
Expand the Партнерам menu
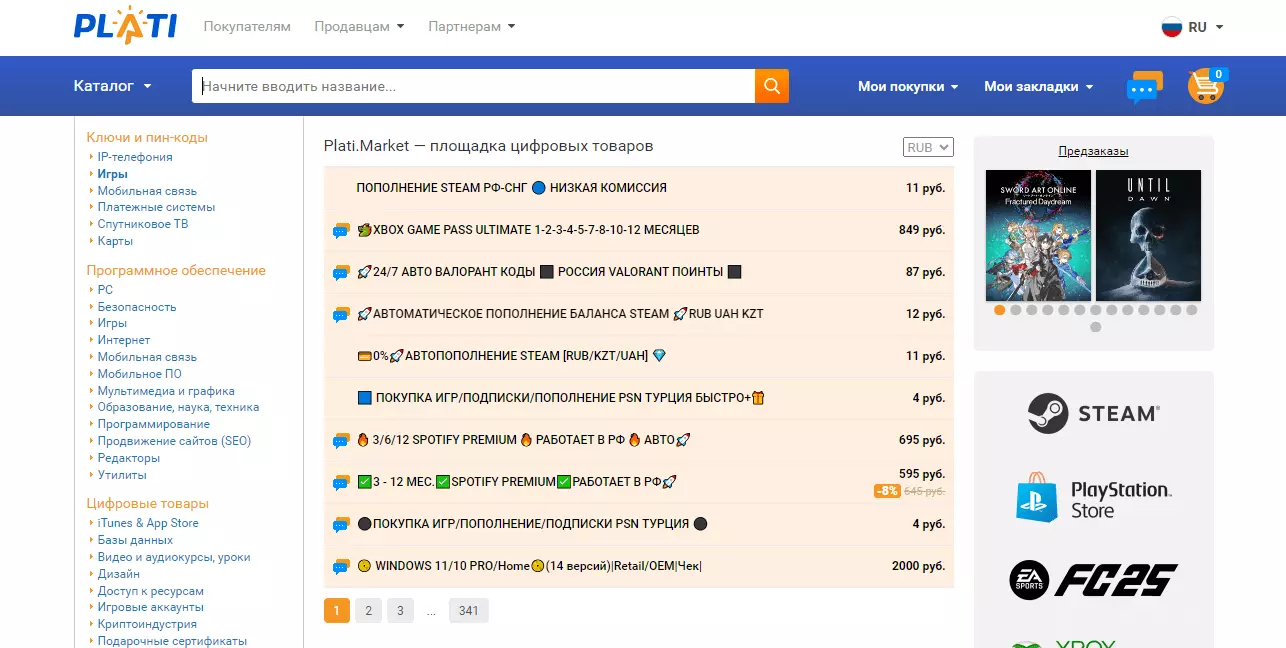472,27
